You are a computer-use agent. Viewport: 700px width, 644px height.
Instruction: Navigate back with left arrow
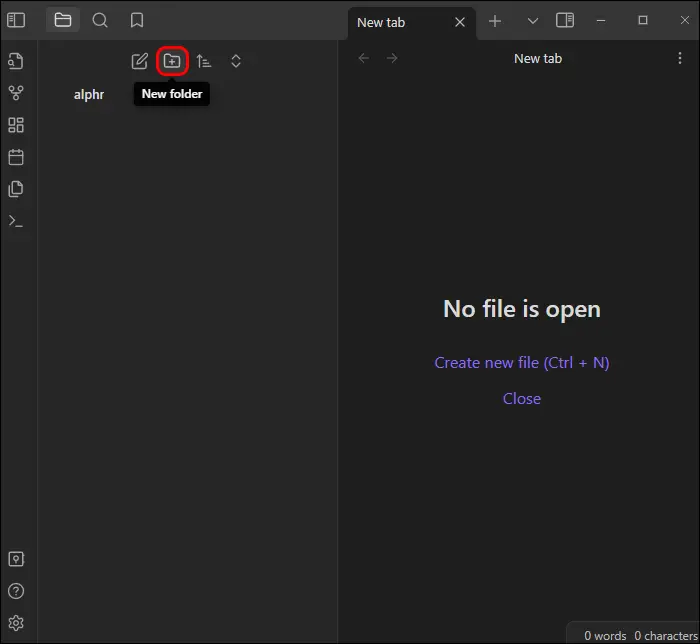pyautogui.click(x=364, y=58)
